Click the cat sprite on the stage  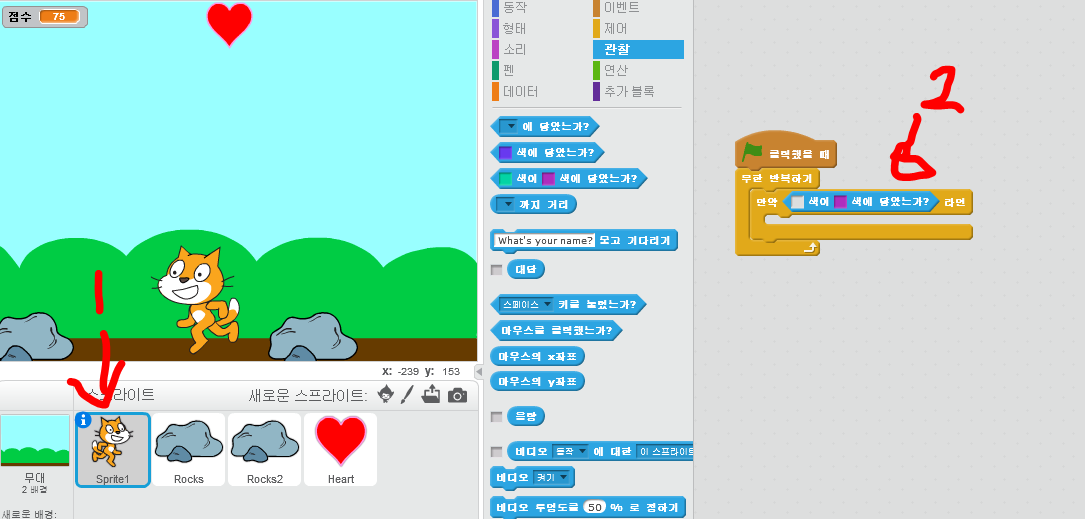point(197,298)
